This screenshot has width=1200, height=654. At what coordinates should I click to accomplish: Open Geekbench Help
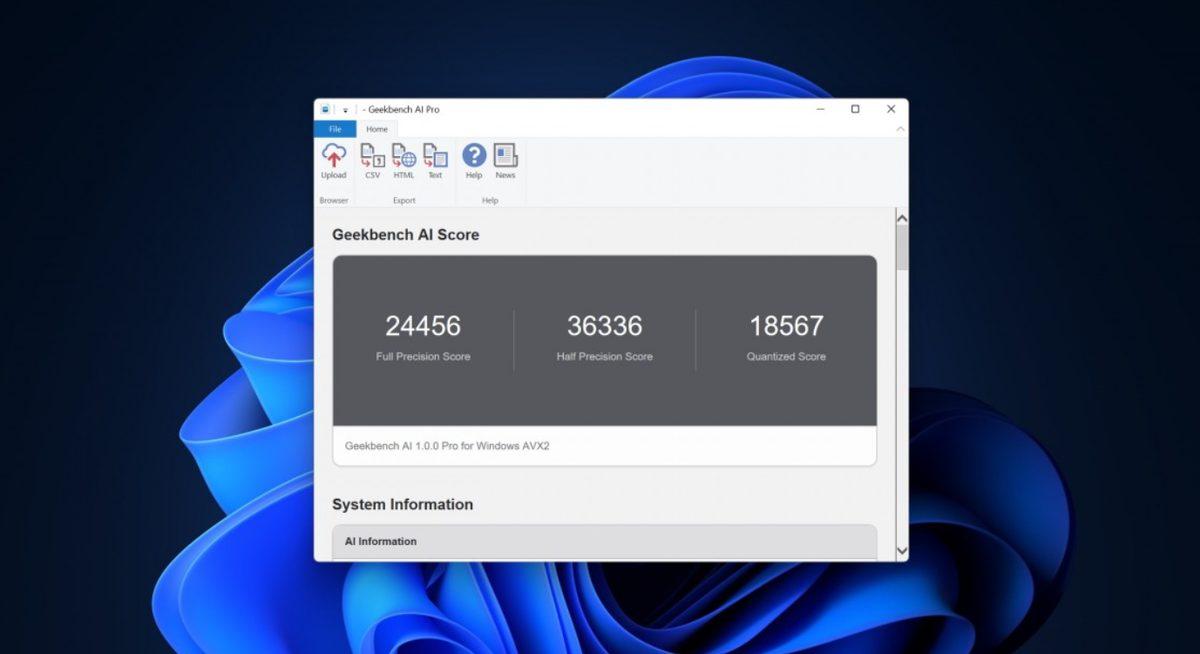click(474, 161)
